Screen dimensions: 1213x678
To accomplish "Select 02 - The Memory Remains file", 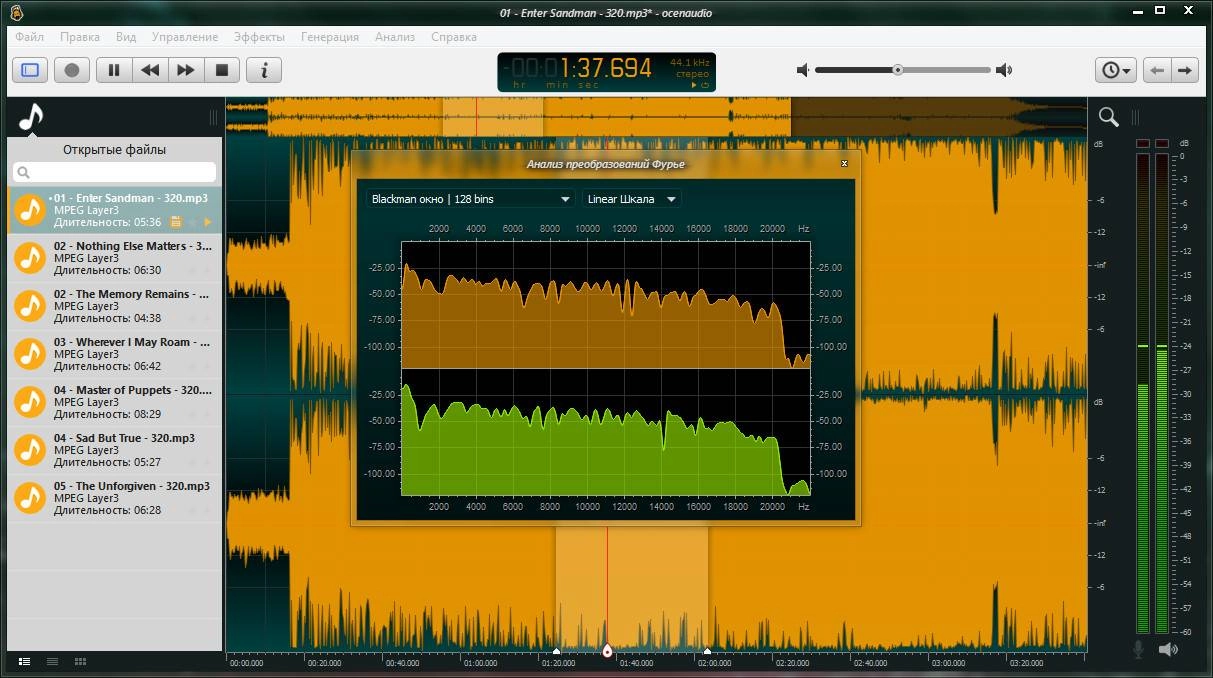I will click(114, 306).
